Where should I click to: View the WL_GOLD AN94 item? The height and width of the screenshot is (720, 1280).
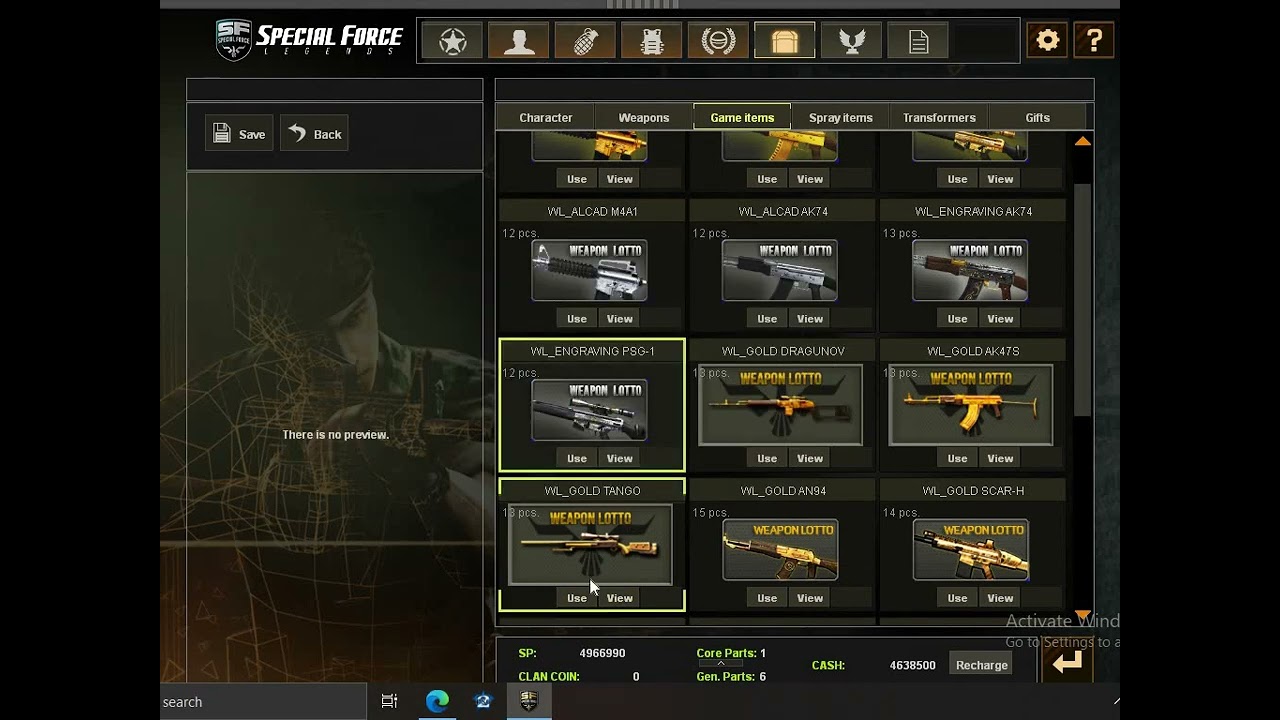810,598
